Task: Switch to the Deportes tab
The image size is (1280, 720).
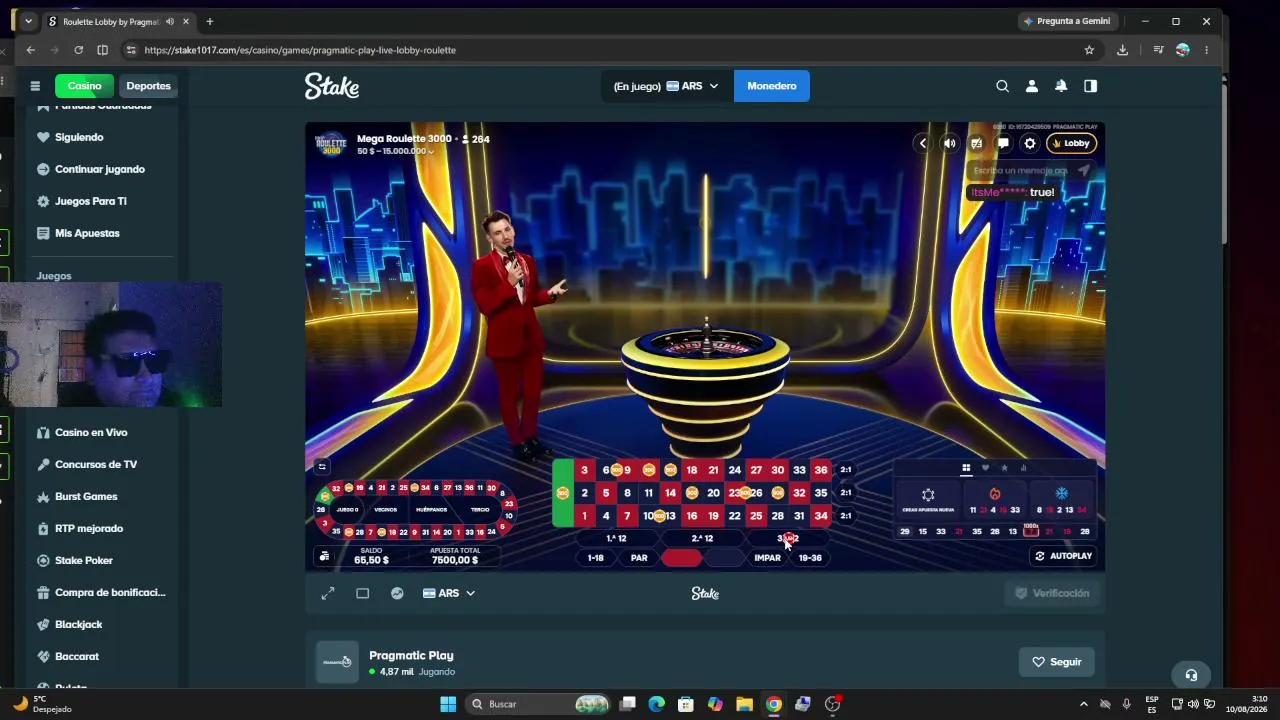Action: pyautogui.click(x=148, y=86)
